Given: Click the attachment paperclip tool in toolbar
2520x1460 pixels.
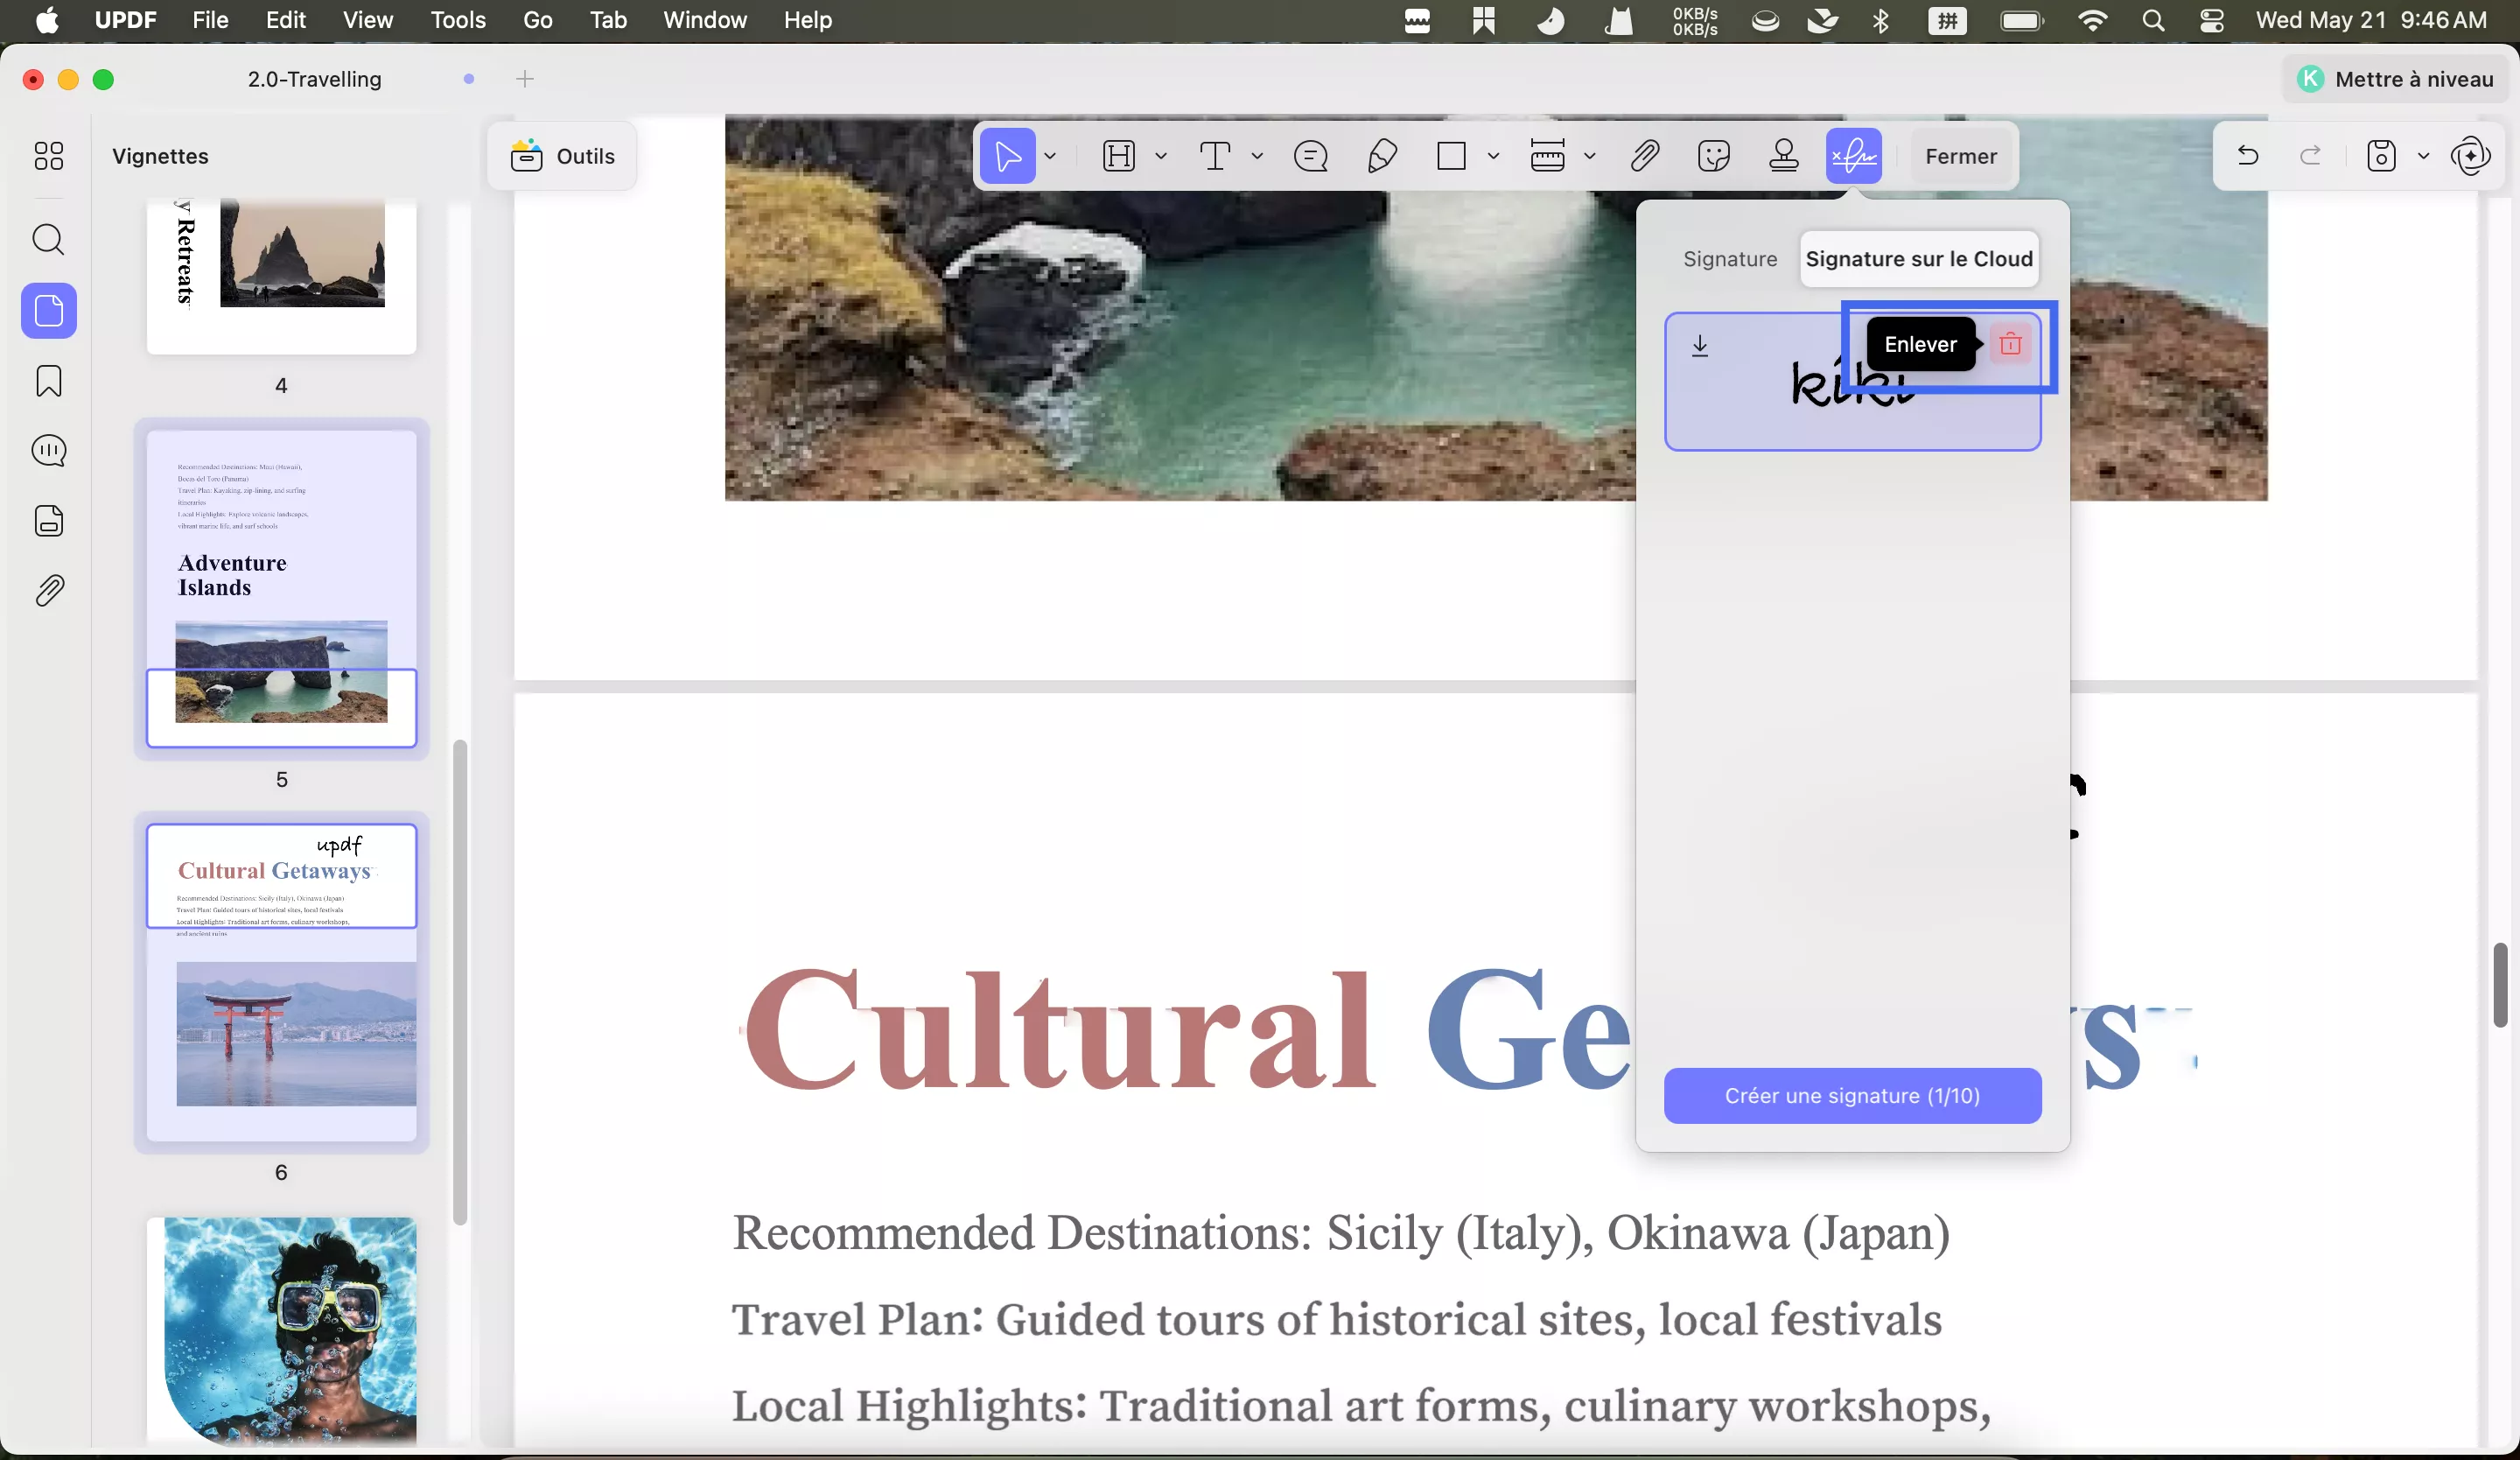Looking at the screenshot, I should tap(1644, 156).
